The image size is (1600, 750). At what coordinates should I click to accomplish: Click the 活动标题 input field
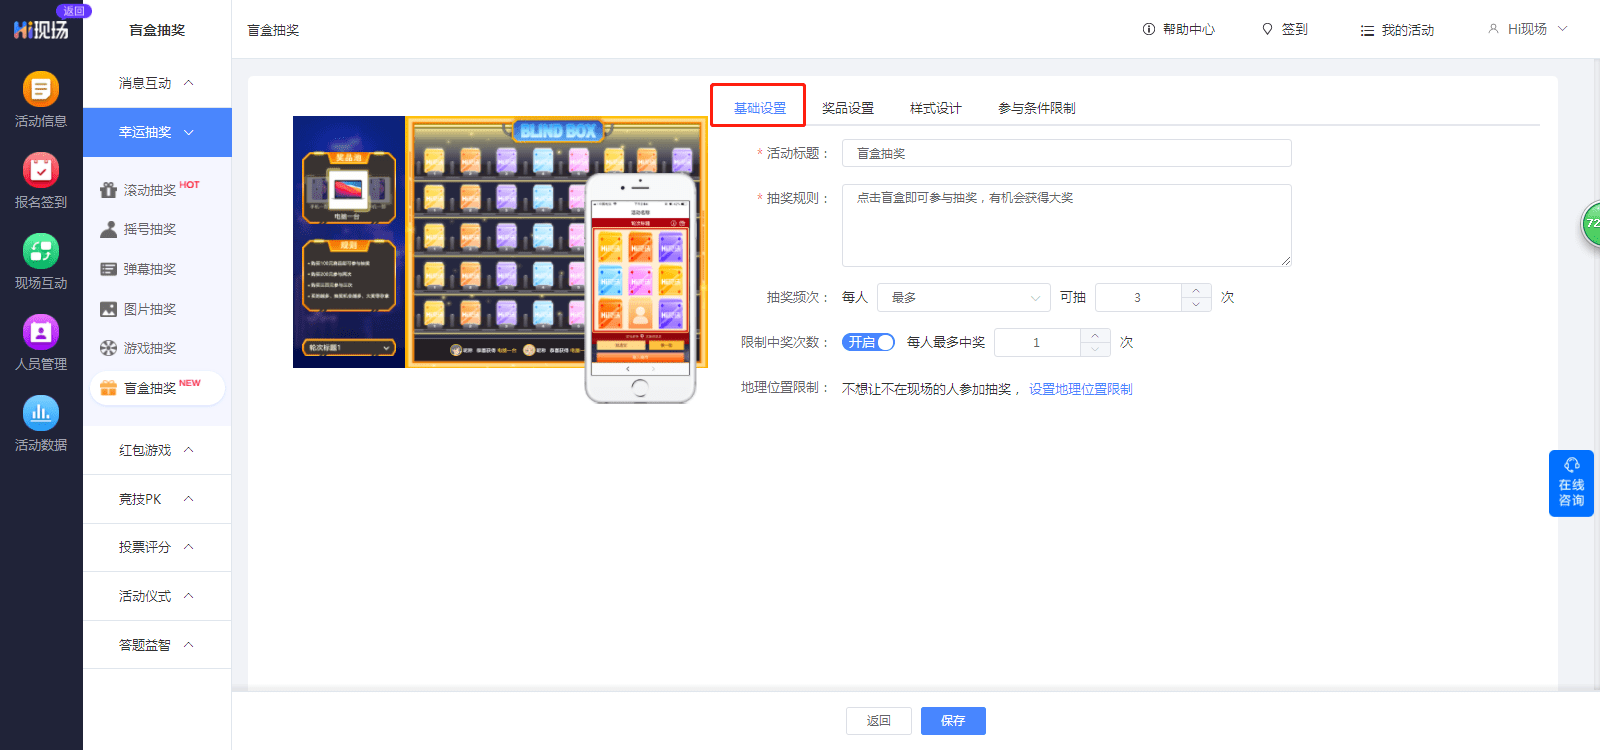click(1067, 153)
